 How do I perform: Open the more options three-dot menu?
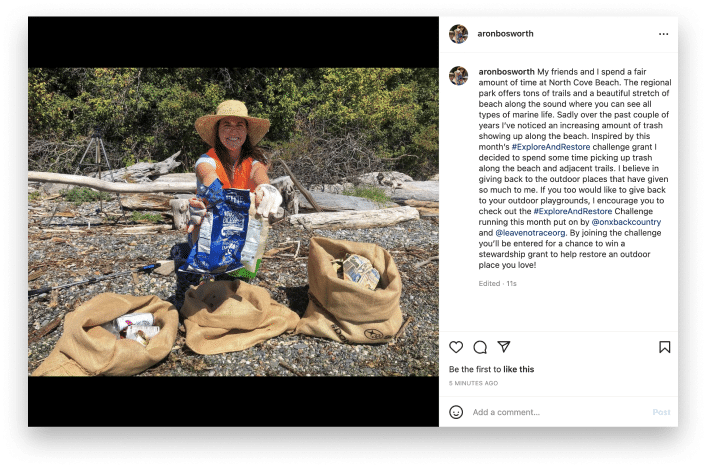point(663,34)
